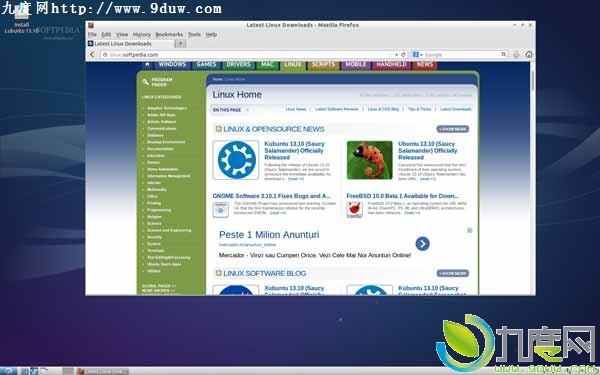The width and height of the screenshot is (600, 375).
Task: Click the Softpedia home icon tab
Action: click(147, 64)
